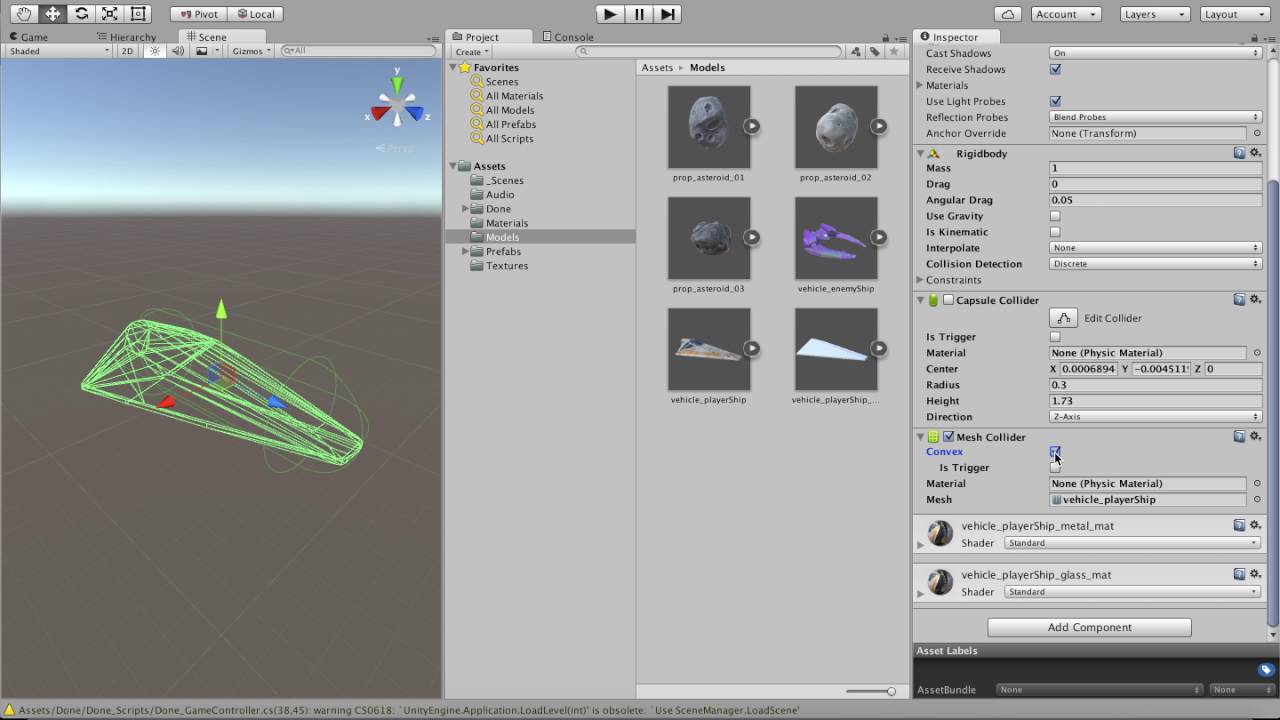The width and height of the screenshot is (1280, 720).
Task: Open the Gizmos menu in Scene view
Action: (x=248, y=50)
